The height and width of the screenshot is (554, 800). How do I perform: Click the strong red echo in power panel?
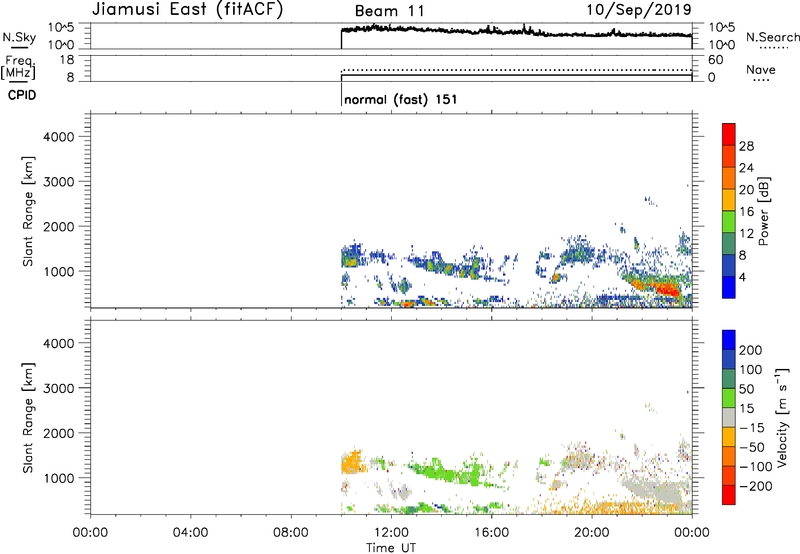point(666,289)
